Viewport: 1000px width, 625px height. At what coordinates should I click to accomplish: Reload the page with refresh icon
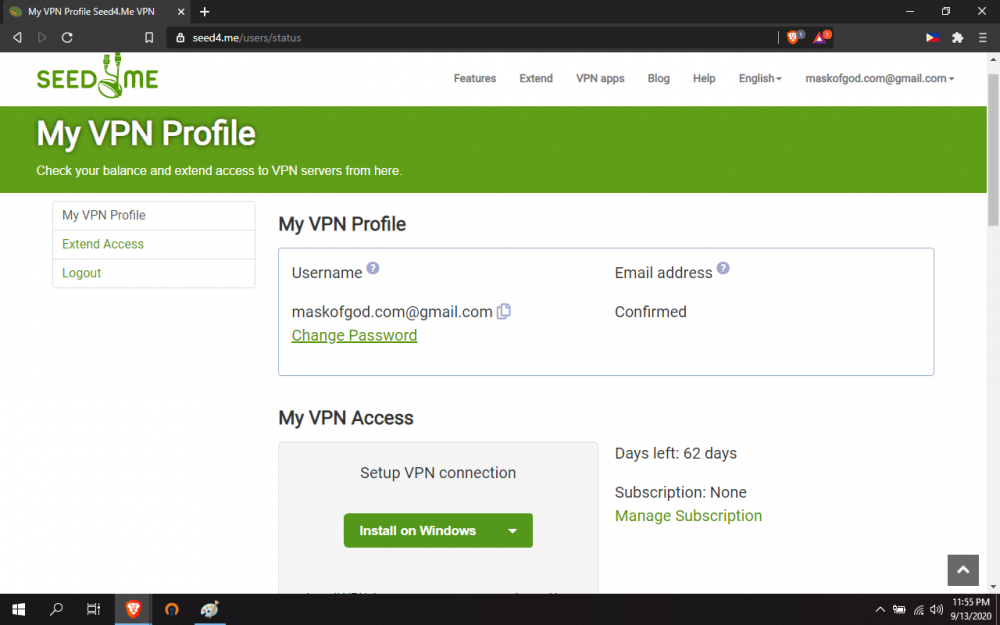pyautogui.click(x=67, y=37)
